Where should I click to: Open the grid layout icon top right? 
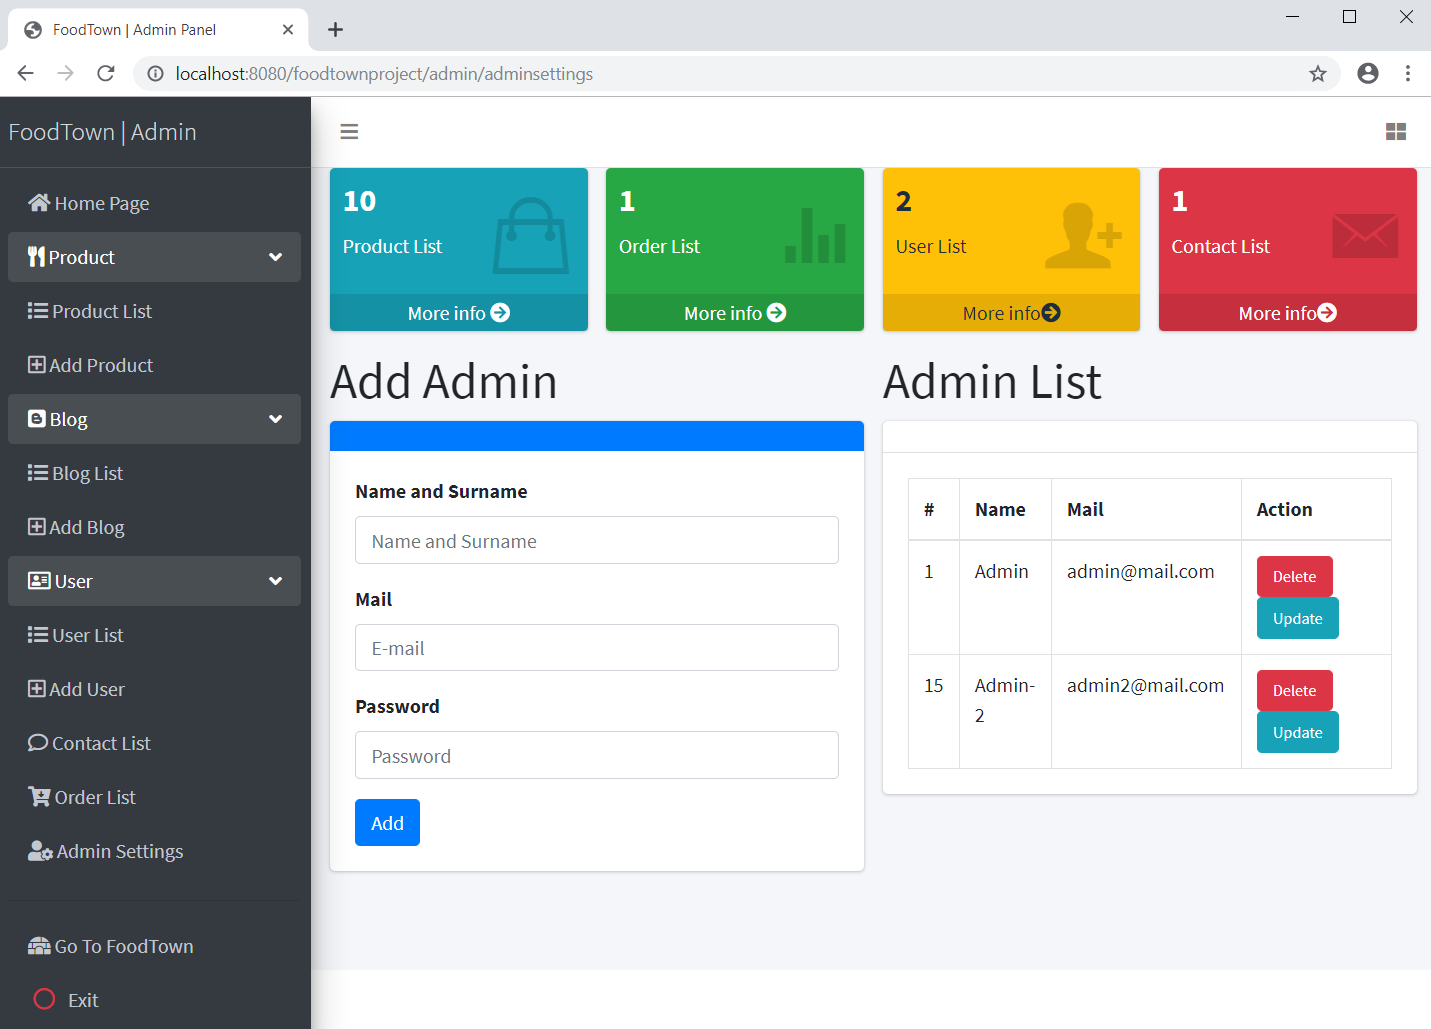(x=1396, y=131)
